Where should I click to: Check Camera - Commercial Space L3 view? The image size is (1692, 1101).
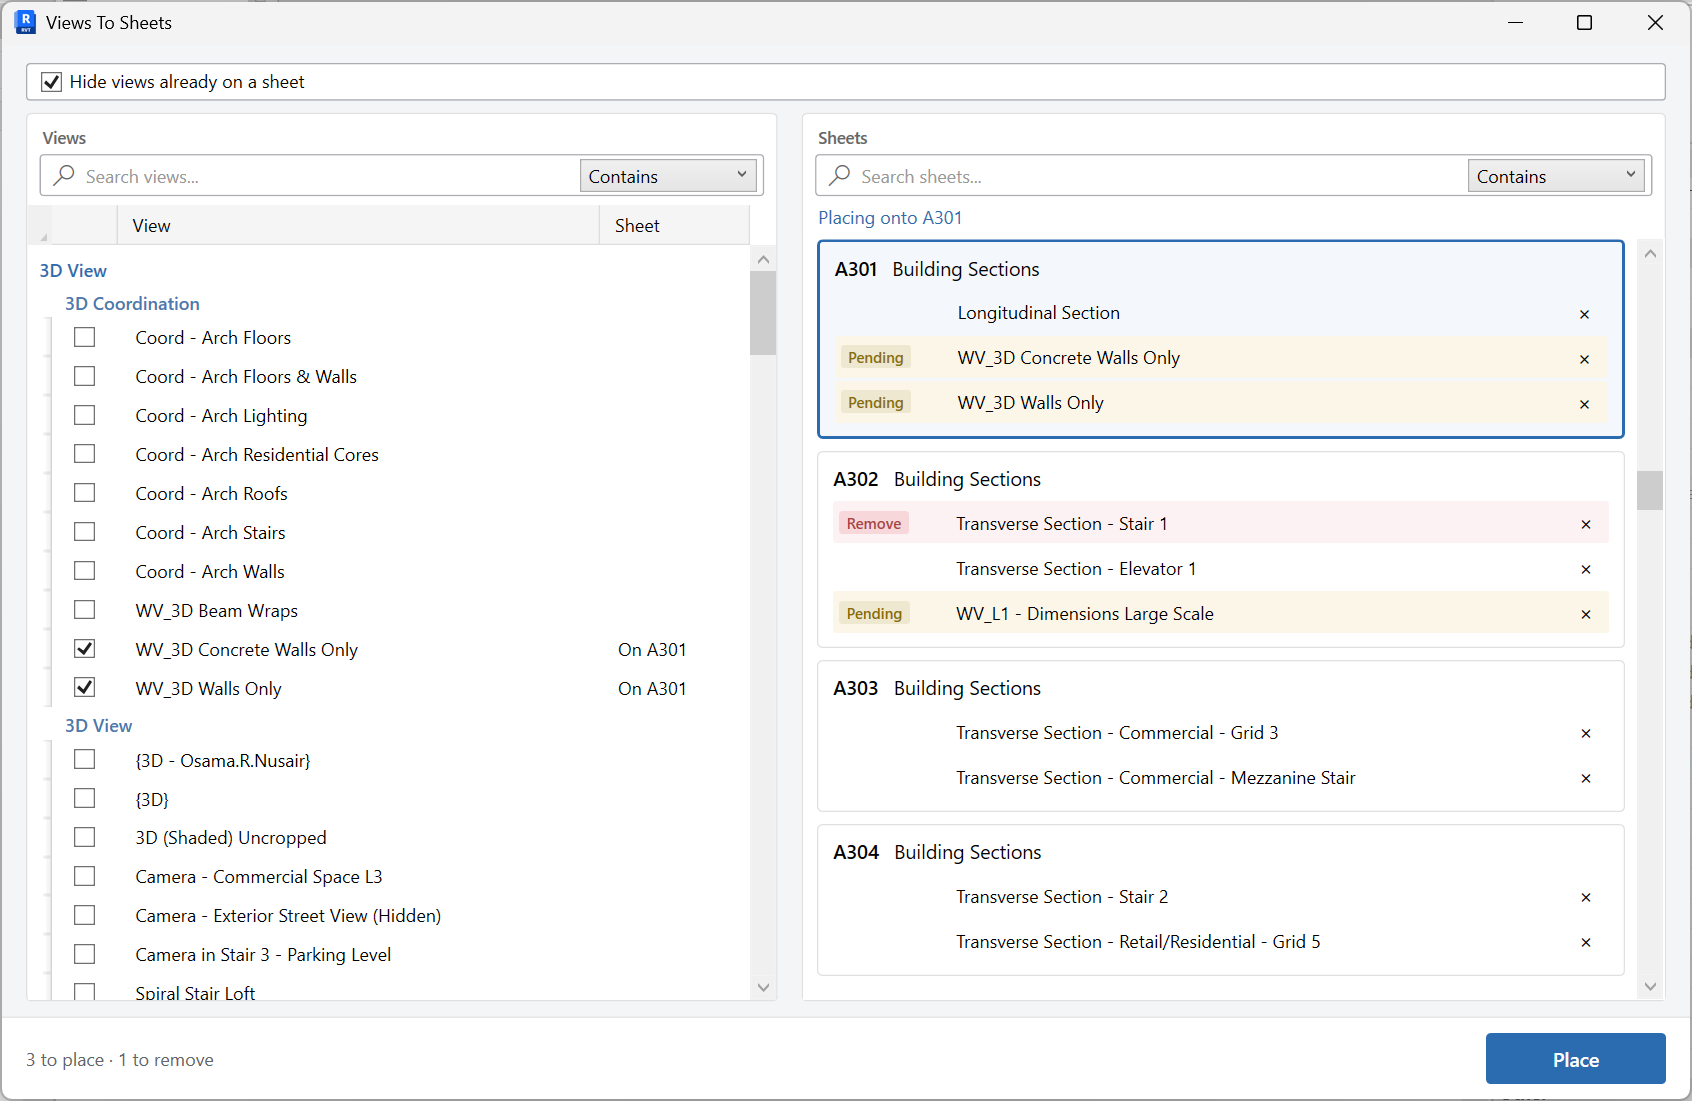click(85, 876)
